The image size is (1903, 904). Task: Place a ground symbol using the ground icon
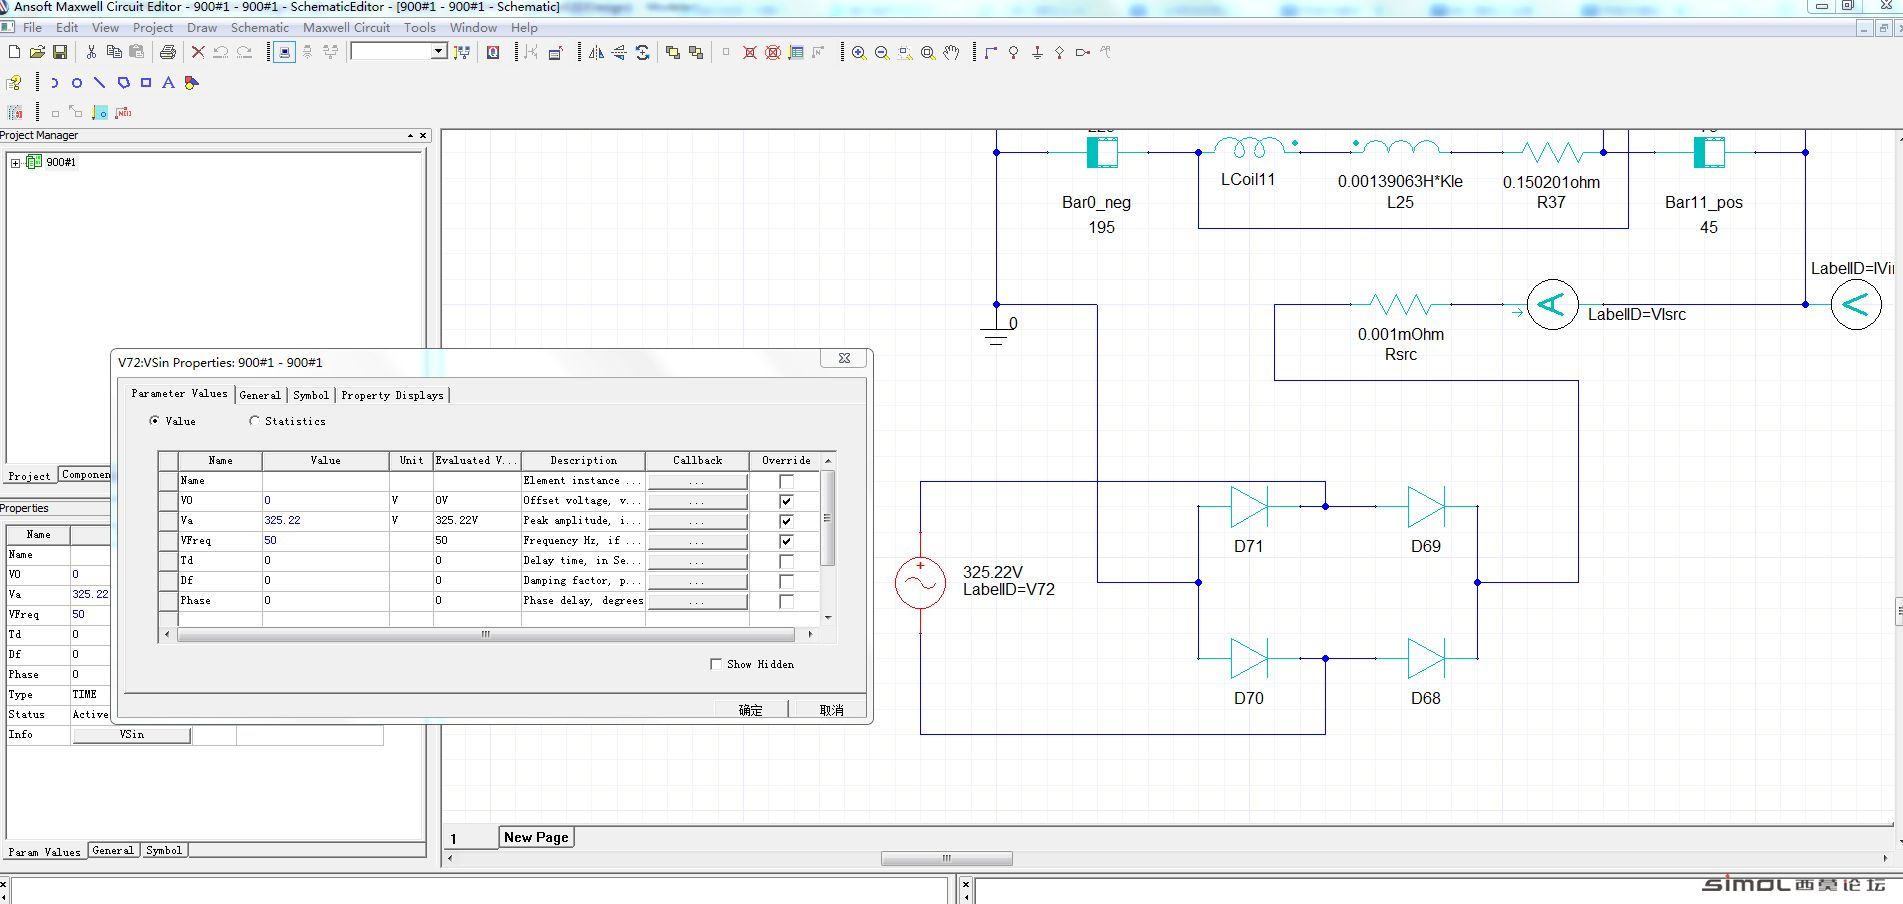[1037, 52]
